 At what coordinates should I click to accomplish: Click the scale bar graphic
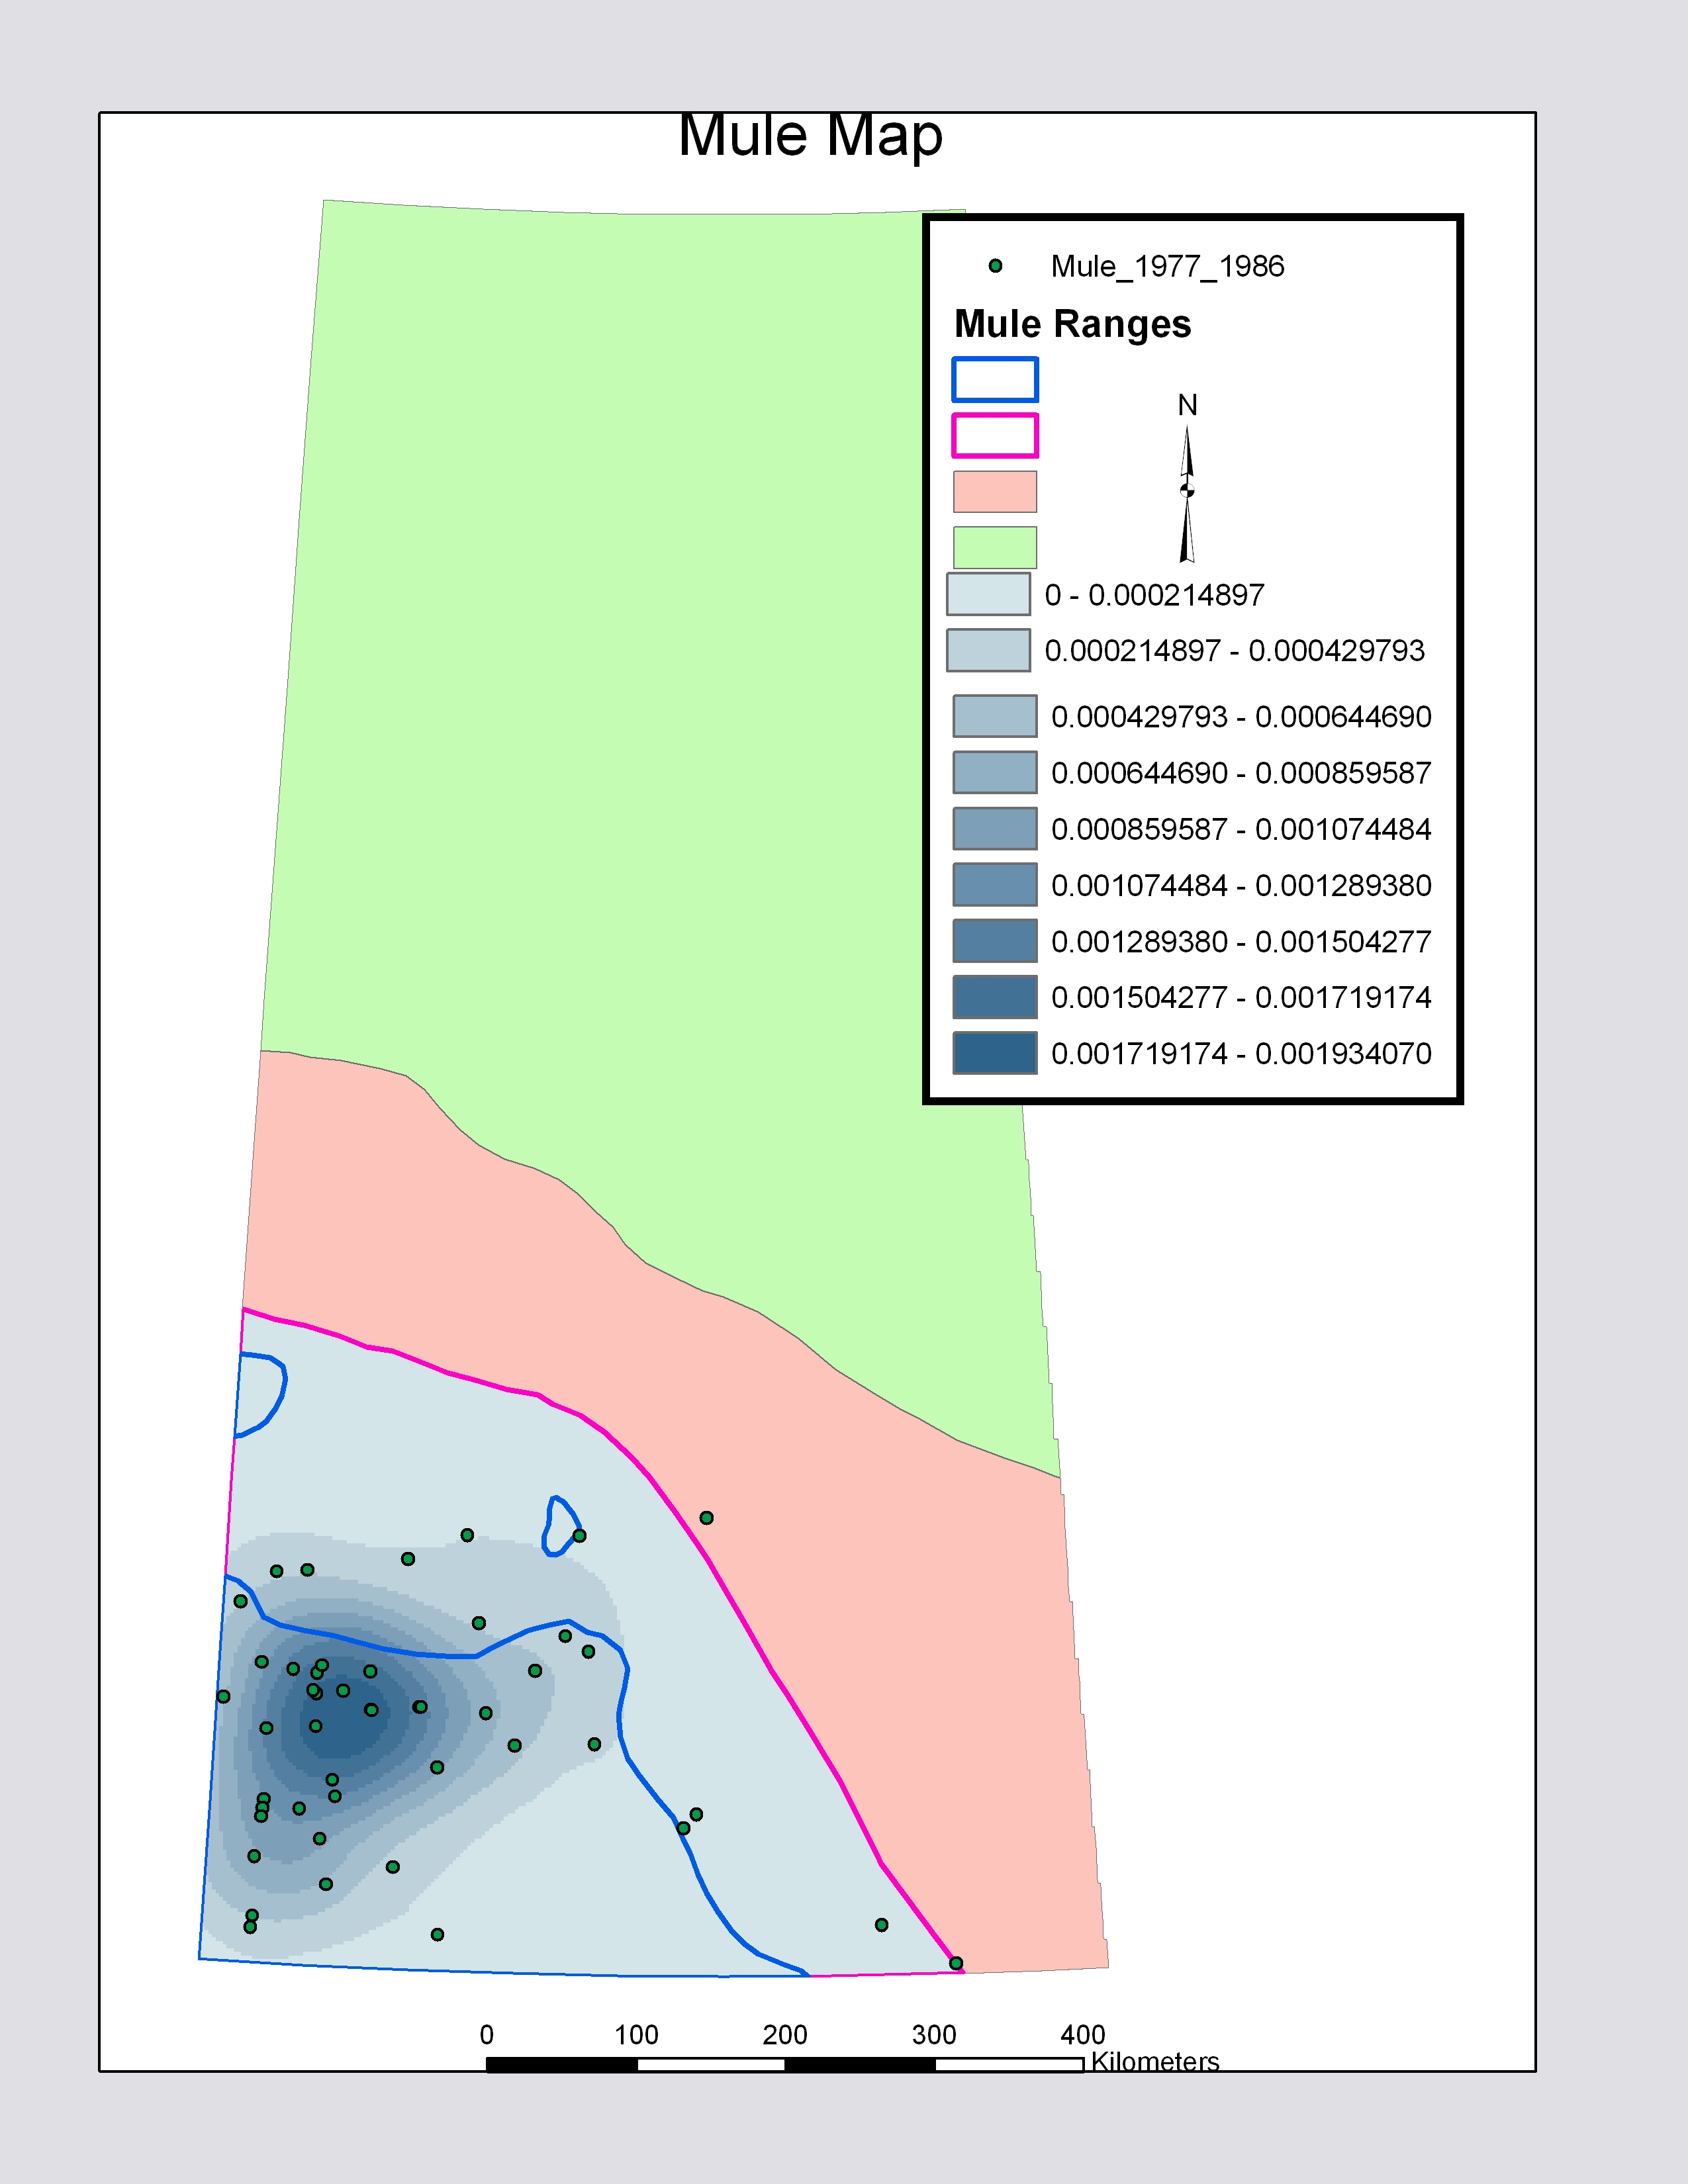[x=785, y=2064]
